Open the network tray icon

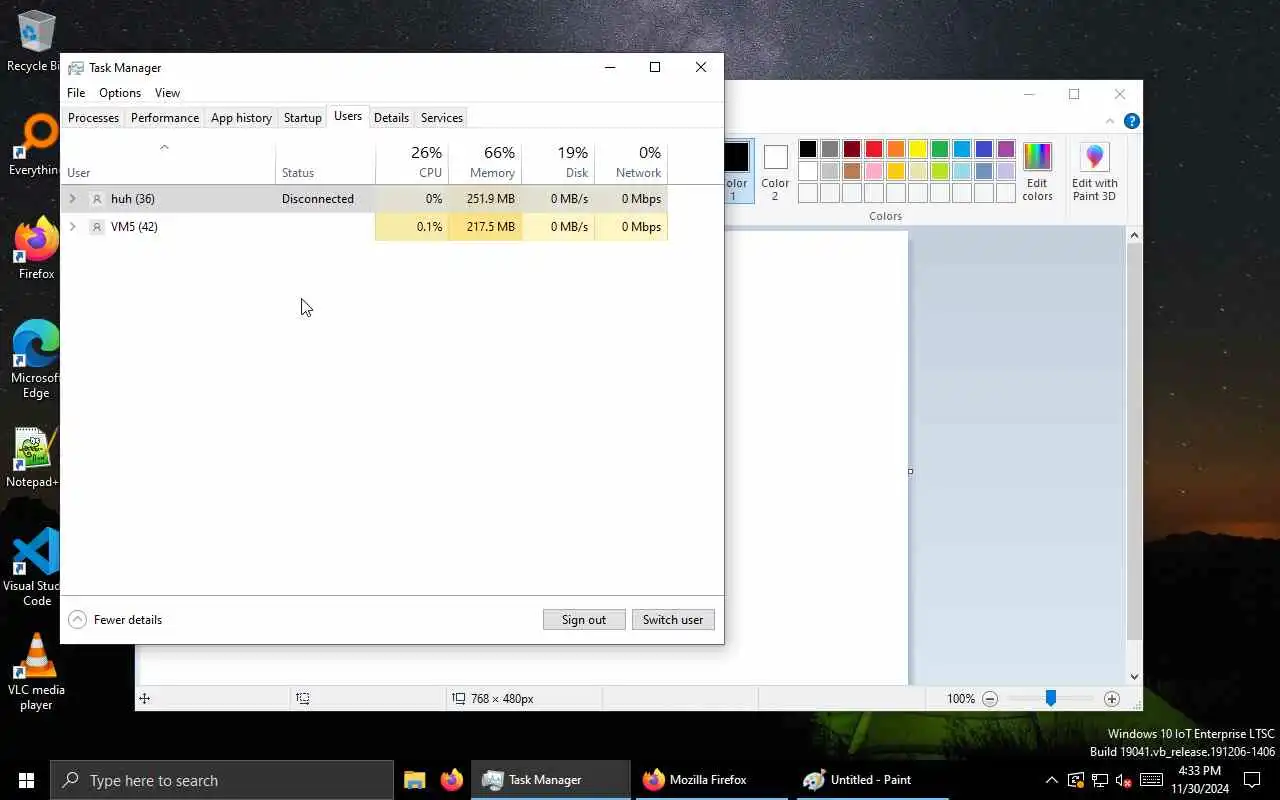coord(1099,780)
